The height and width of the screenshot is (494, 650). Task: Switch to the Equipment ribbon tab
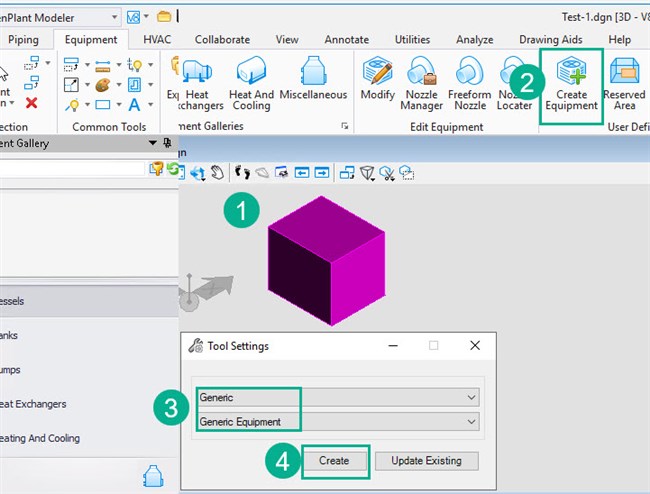click(91, 40)
